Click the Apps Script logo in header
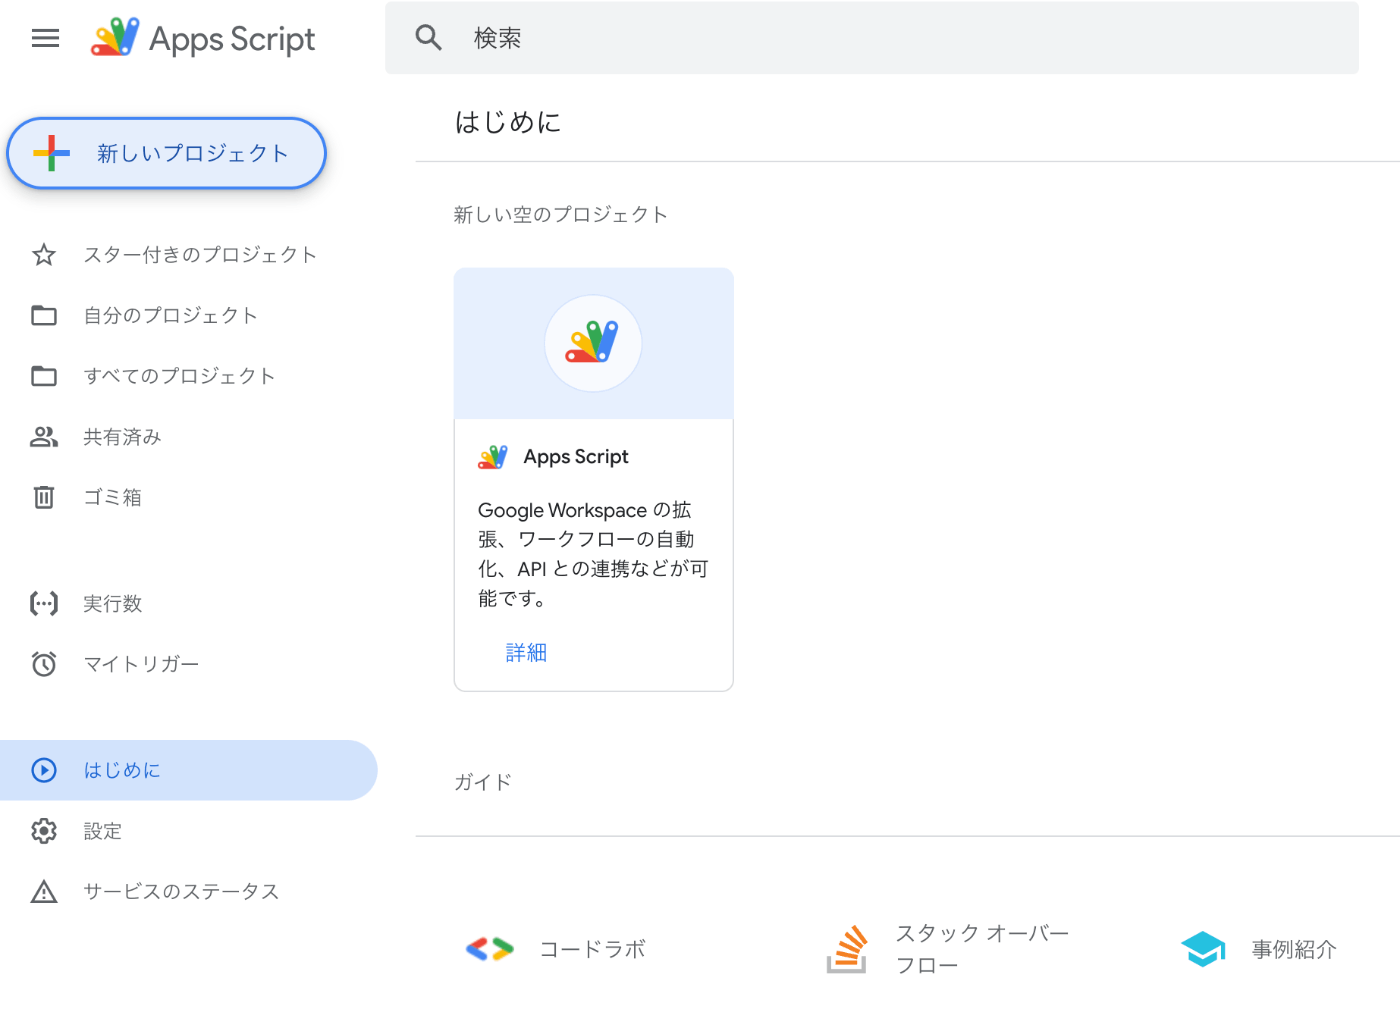This screenshot has height=1031, width=1400. (203, 38)
